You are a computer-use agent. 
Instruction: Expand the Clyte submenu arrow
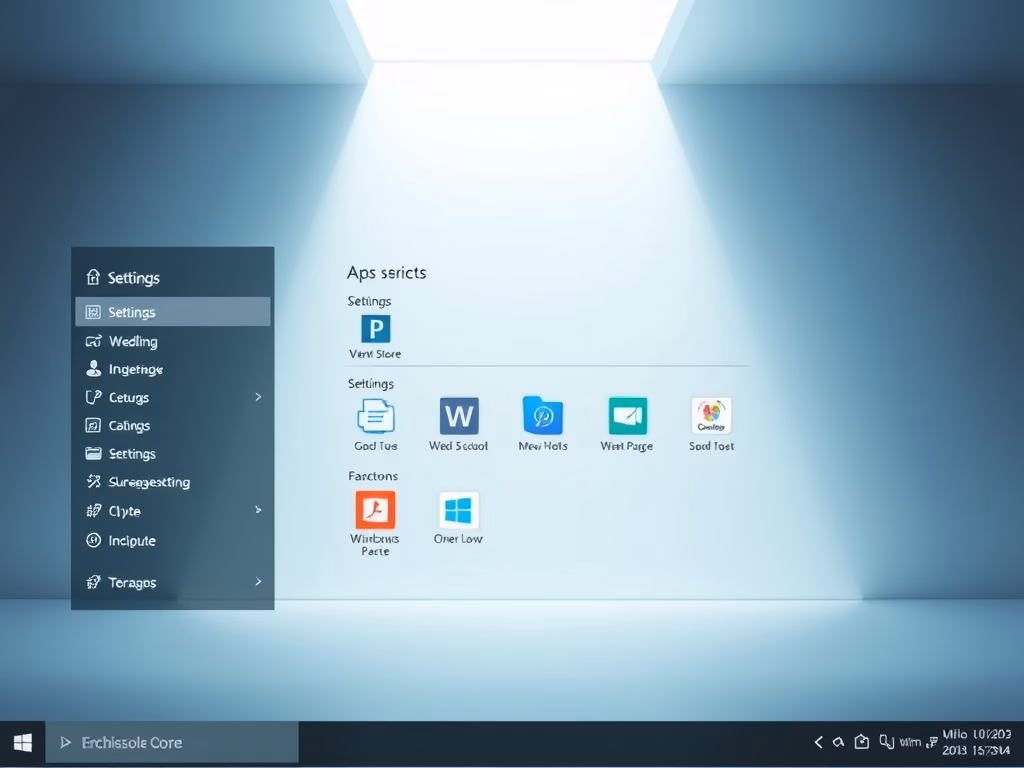pyautogui.click(x=258, y=510)
